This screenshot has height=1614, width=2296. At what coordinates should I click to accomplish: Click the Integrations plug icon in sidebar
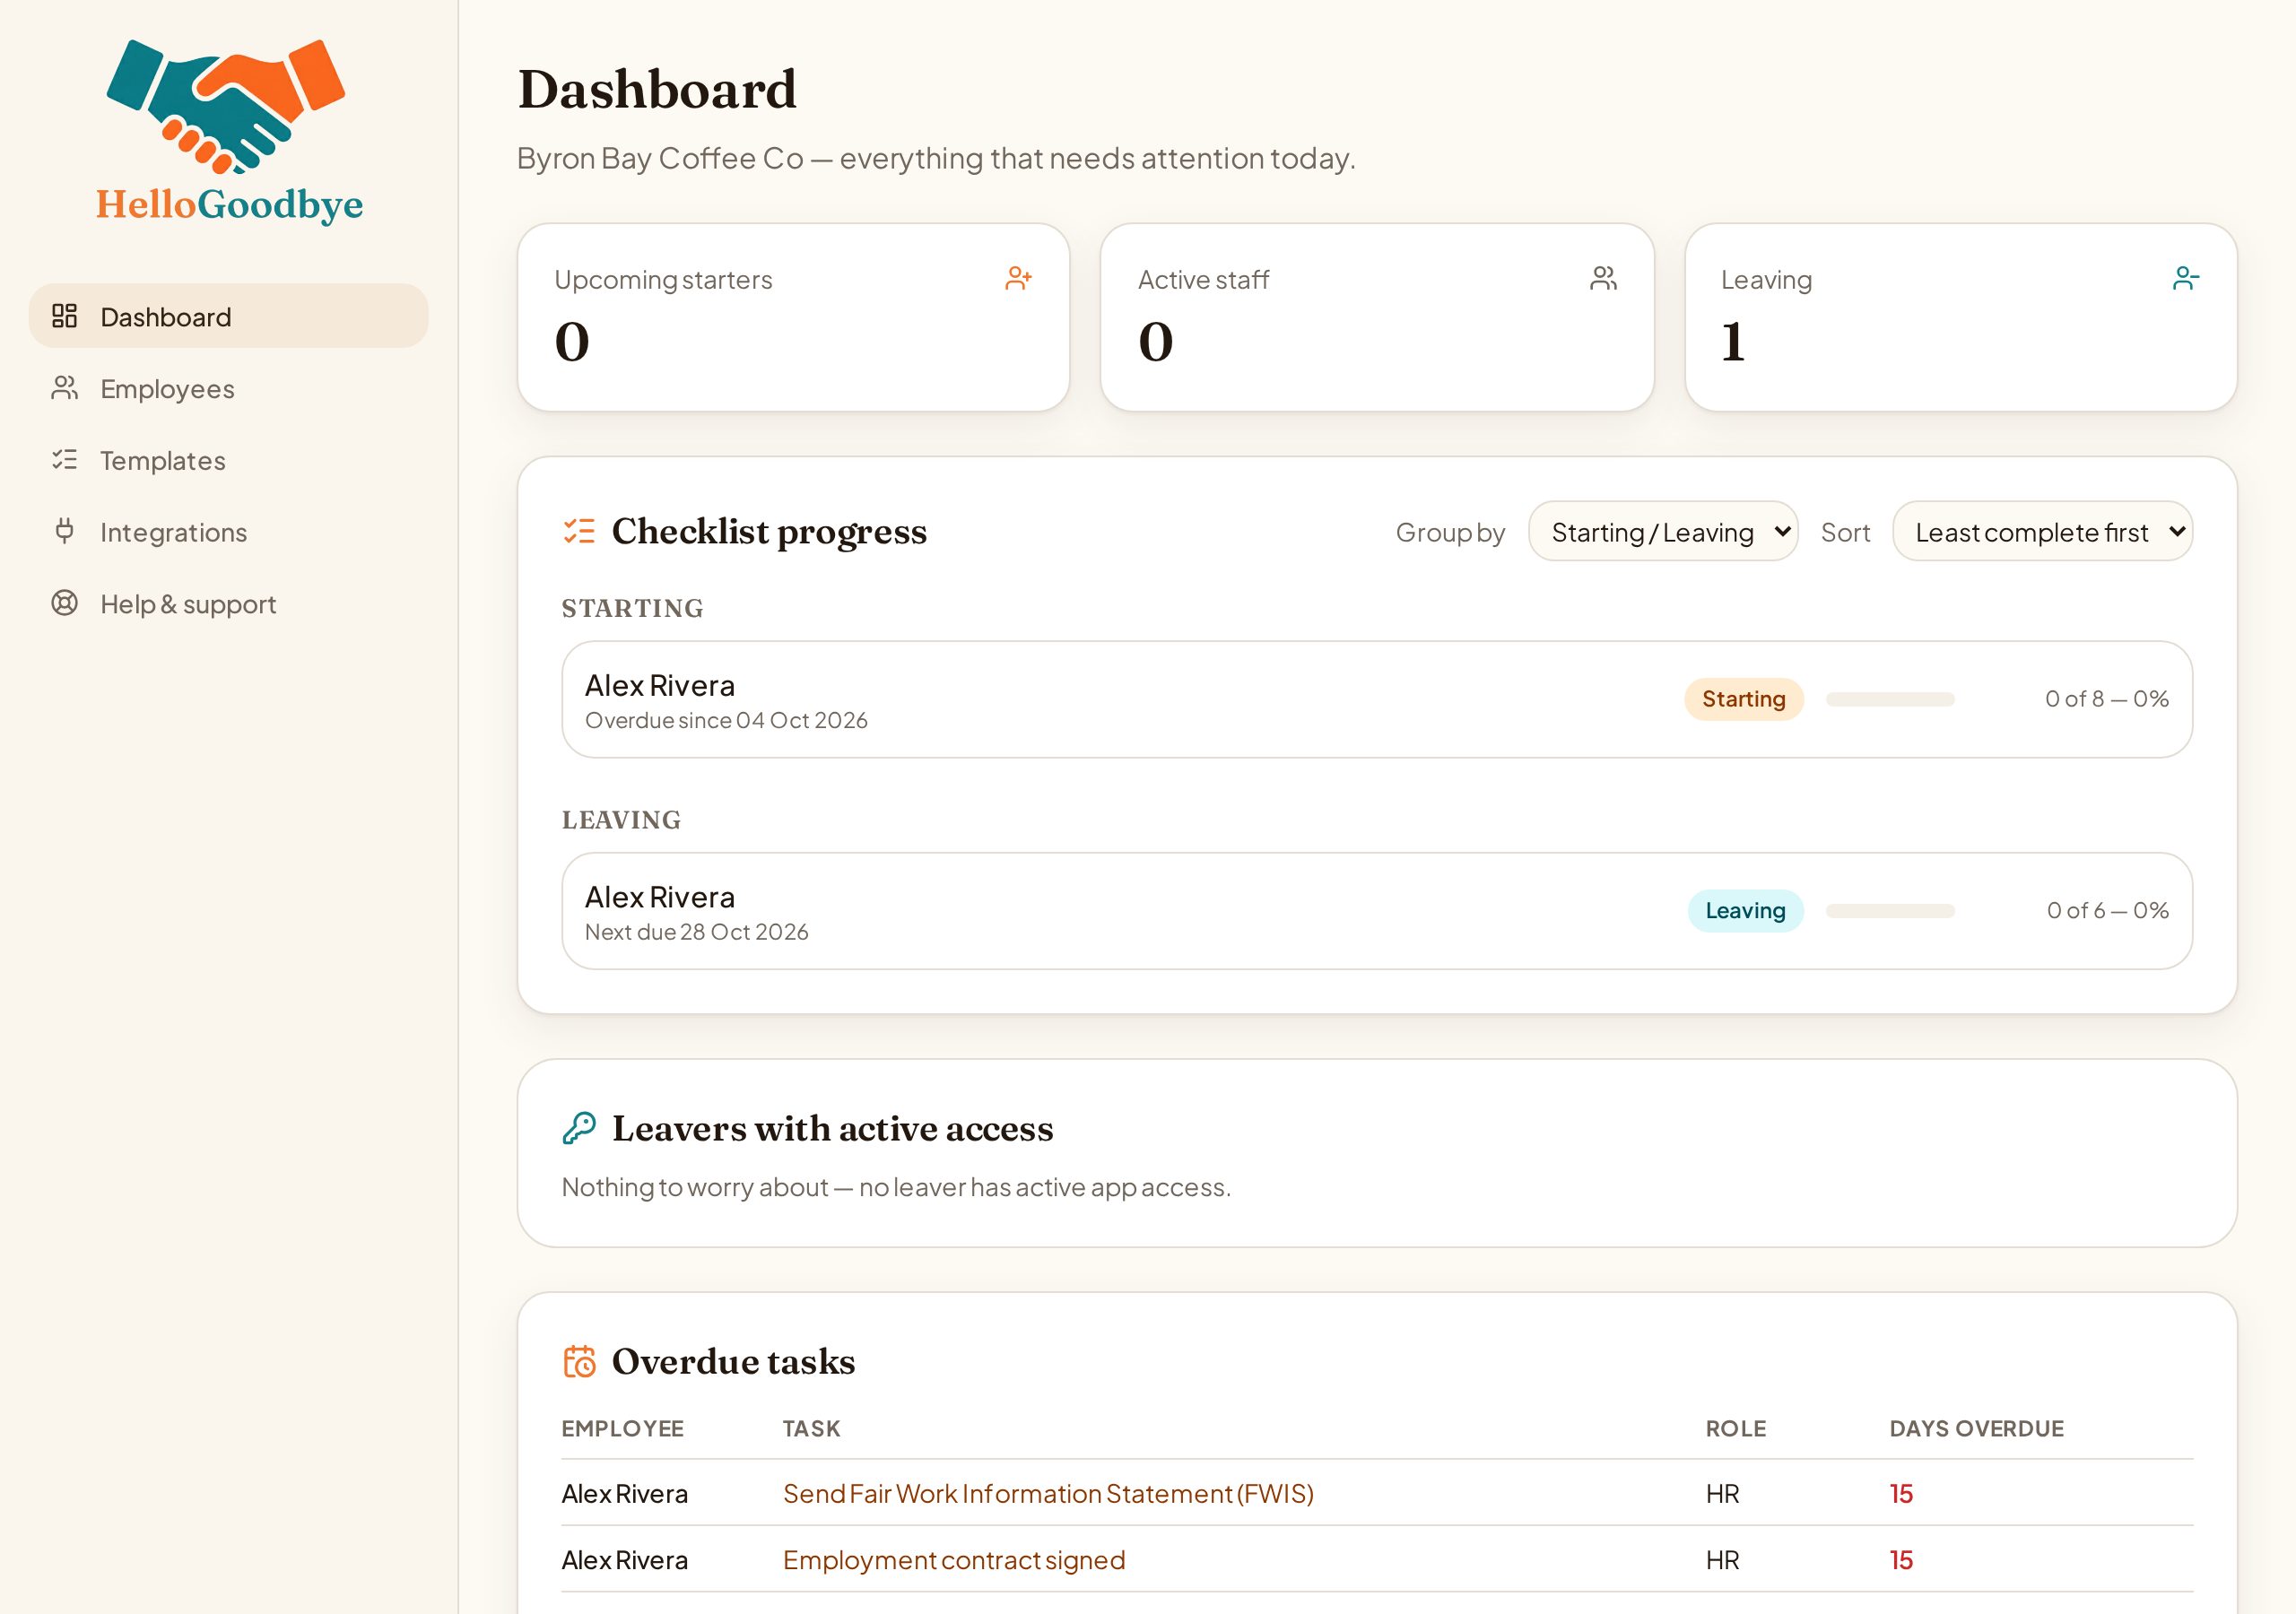tap(65, 531)
